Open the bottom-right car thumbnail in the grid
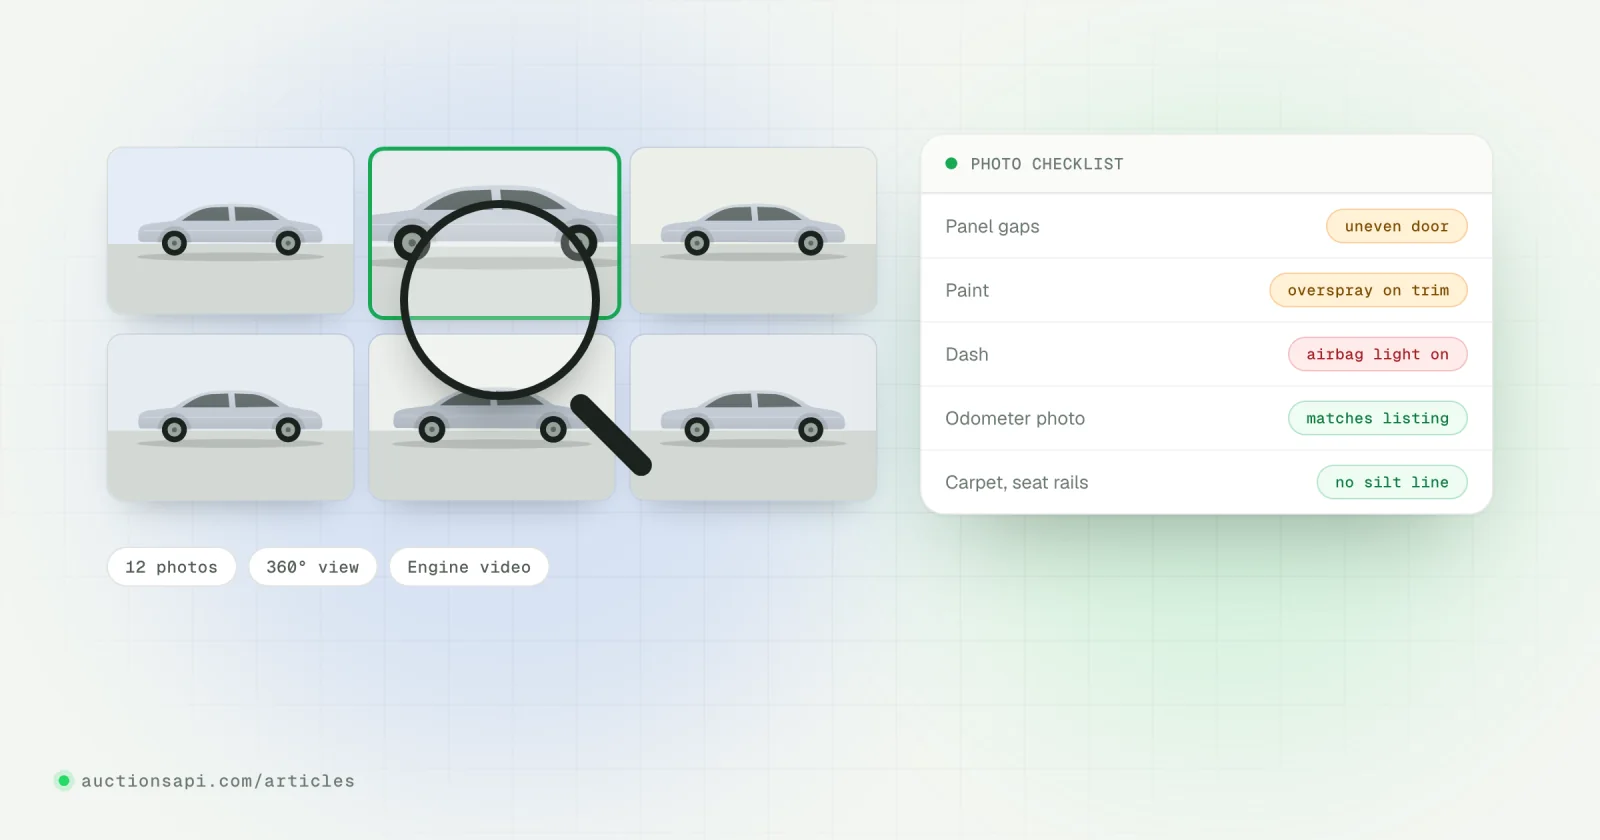 point(753,417)
